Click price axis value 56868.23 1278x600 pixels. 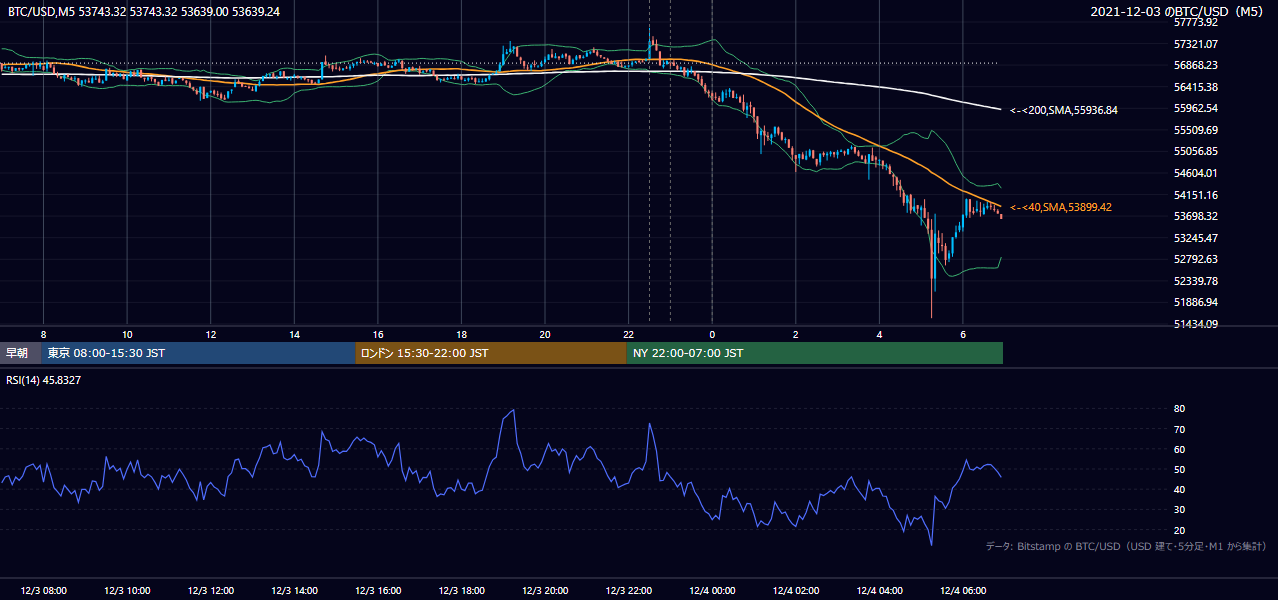coord(1195,65)
